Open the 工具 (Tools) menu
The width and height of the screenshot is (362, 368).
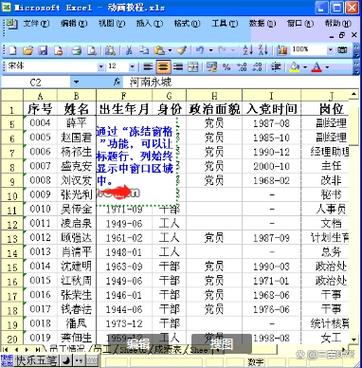(225, 24)
